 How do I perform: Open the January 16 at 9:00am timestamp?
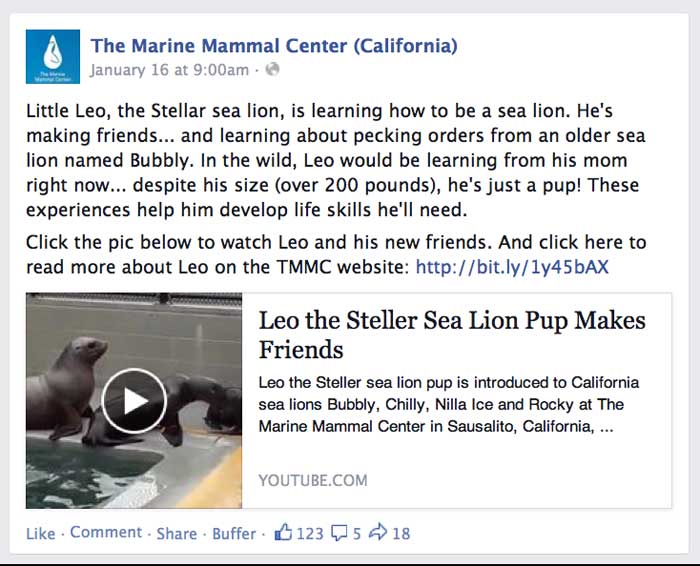[169, 70]
